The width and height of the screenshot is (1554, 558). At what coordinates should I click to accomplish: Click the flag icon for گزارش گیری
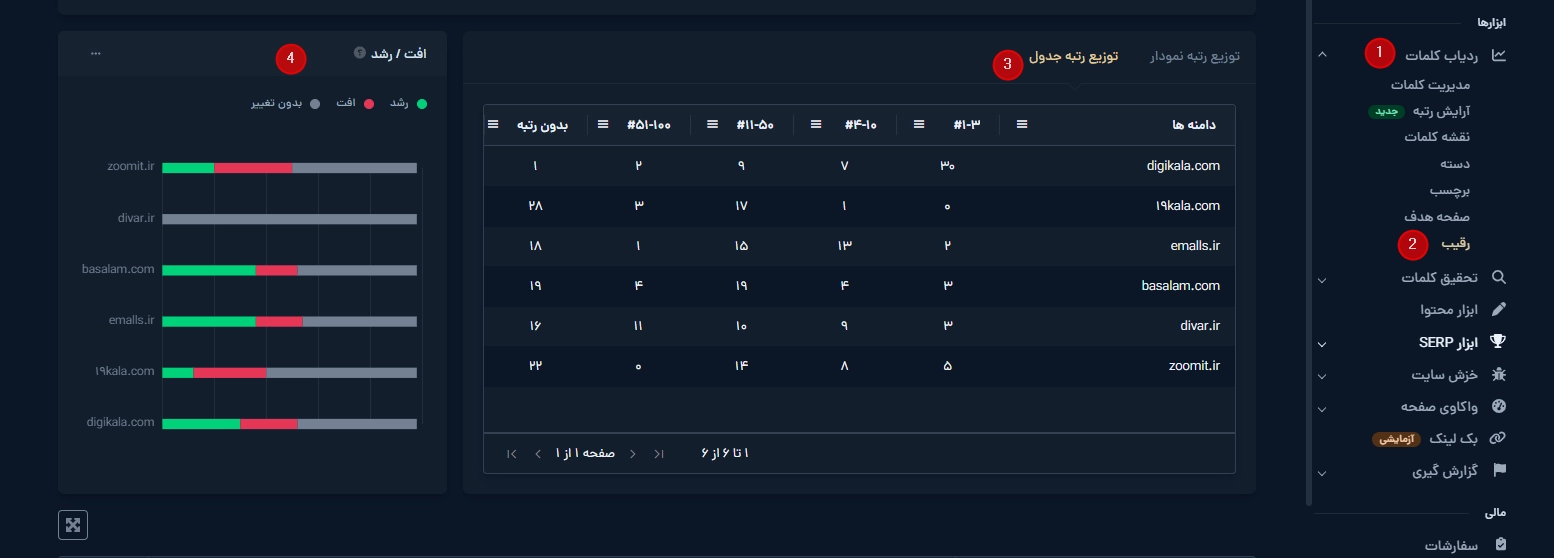click(1498, 470)
